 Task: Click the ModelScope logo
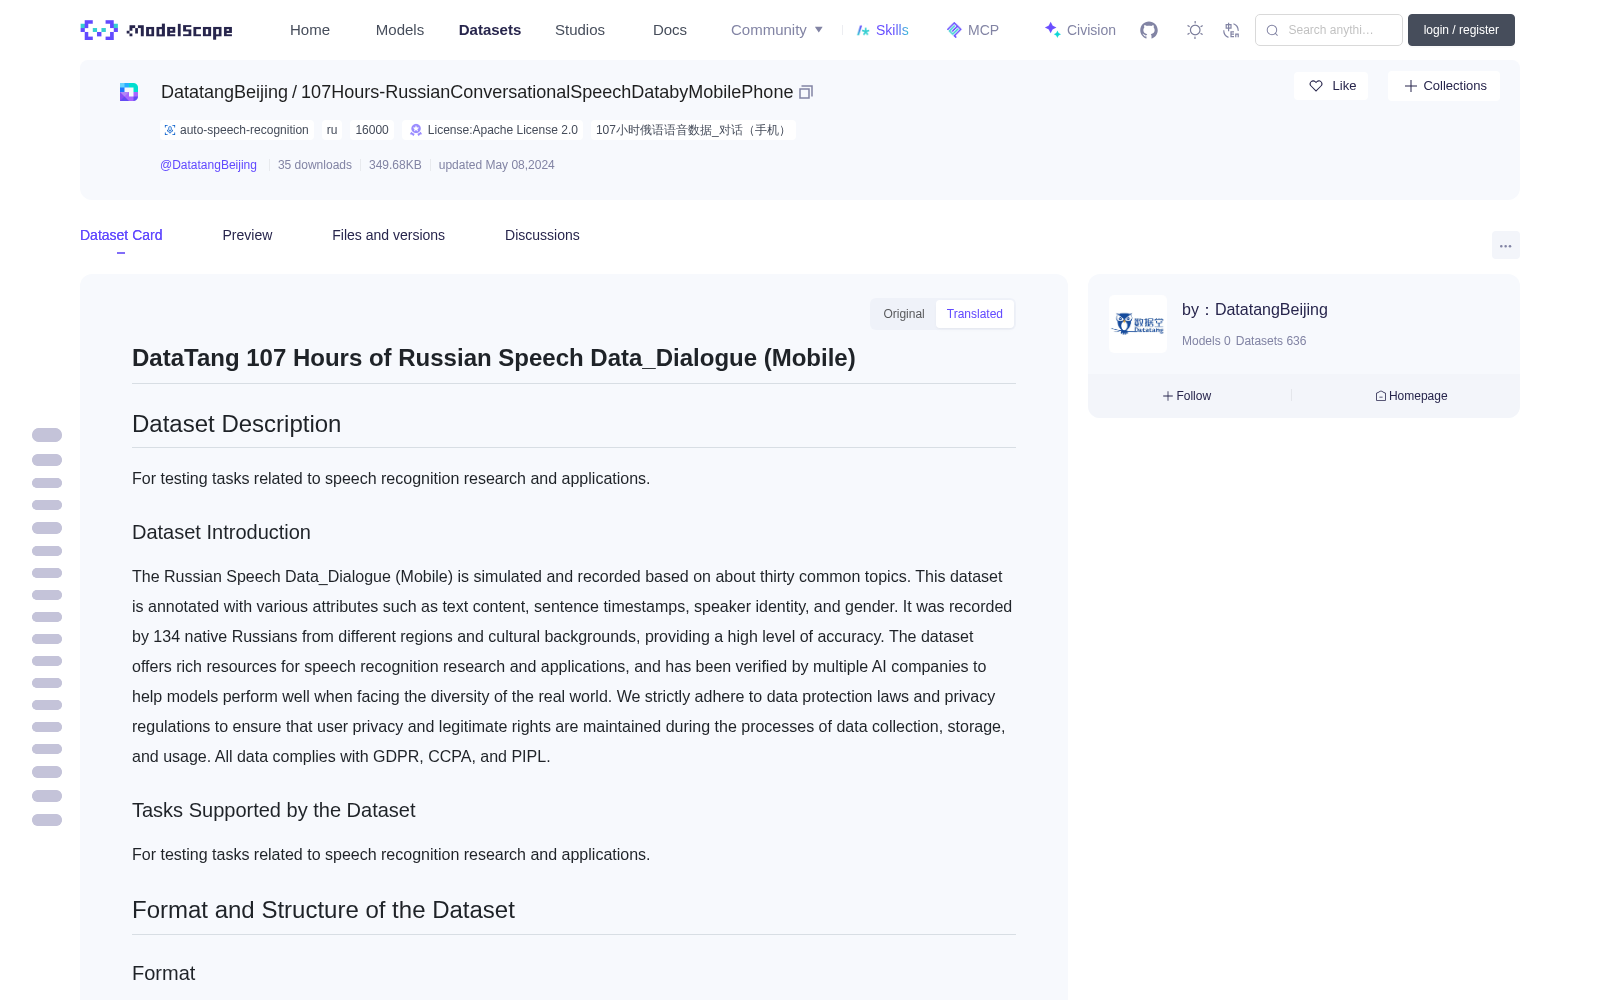coord(157,30)
